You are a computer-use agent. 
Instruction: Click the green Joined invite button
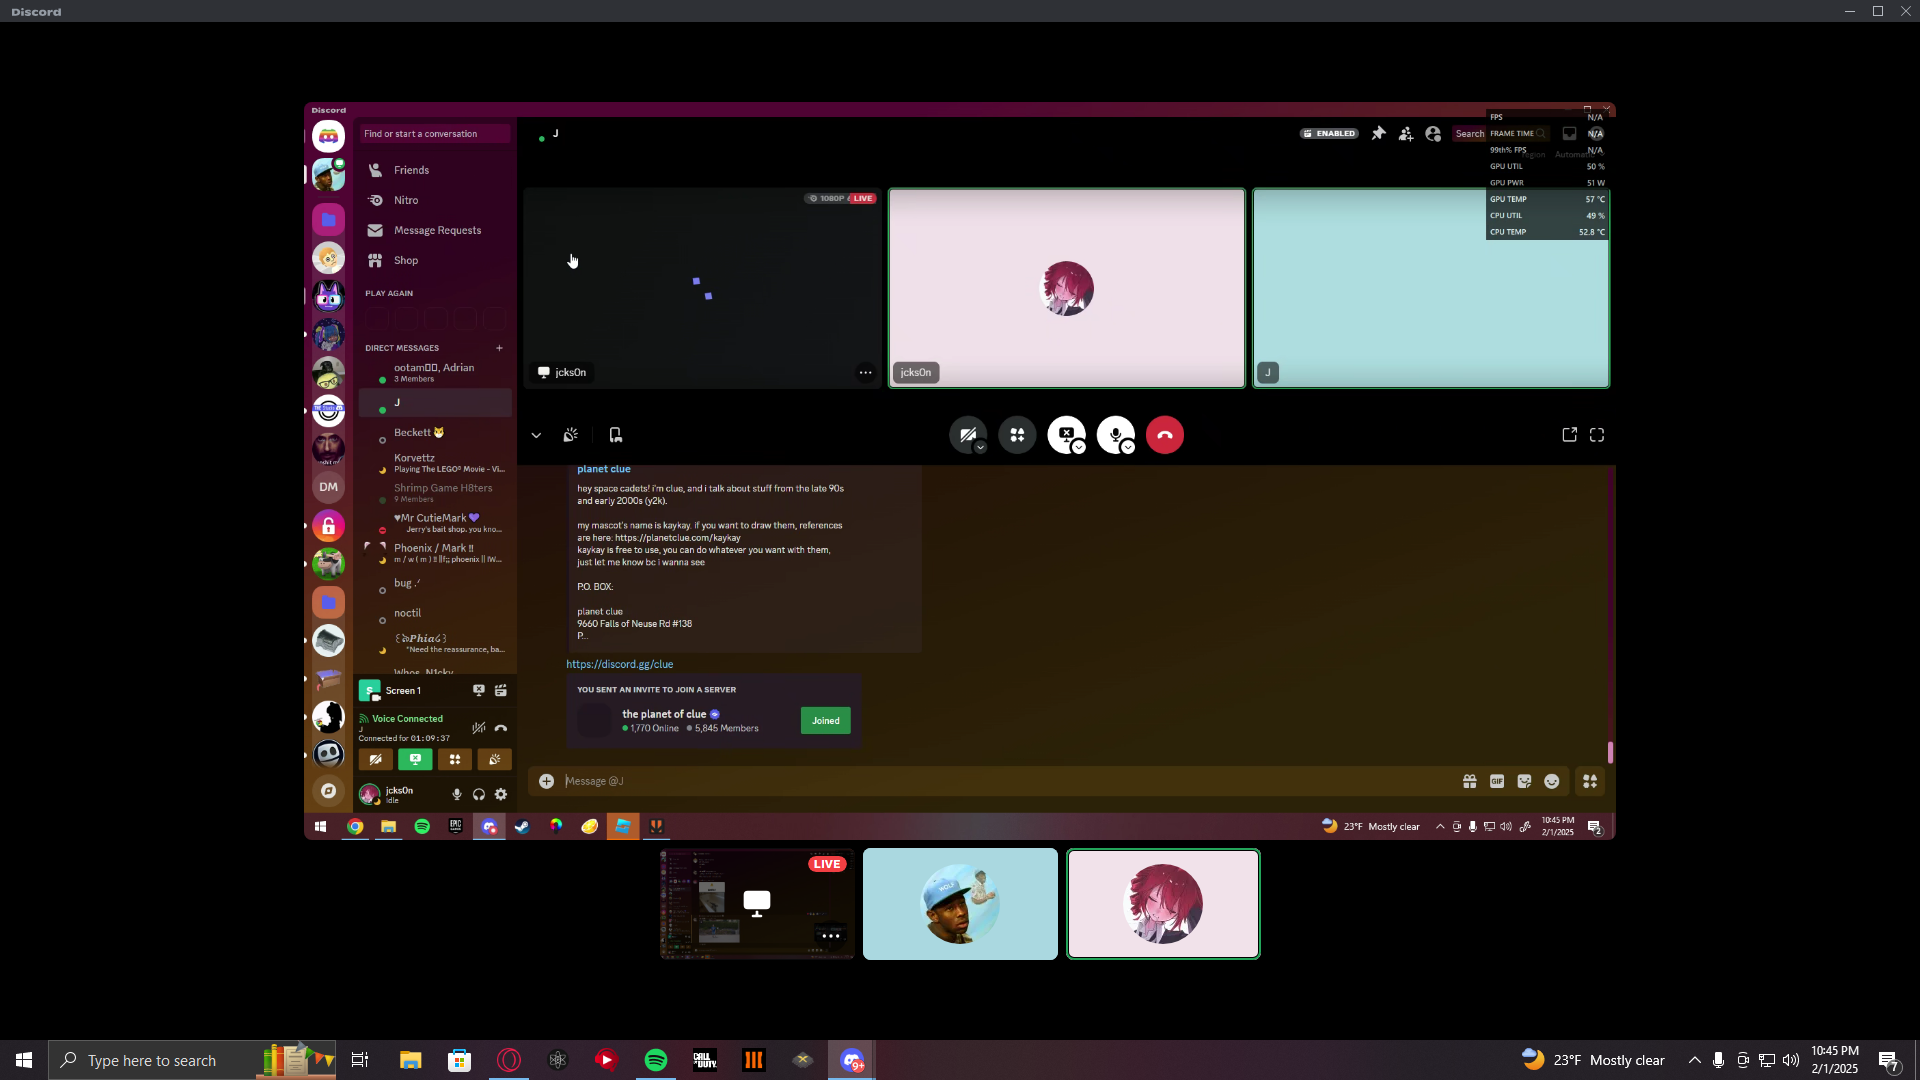click(x=825, y=720)
